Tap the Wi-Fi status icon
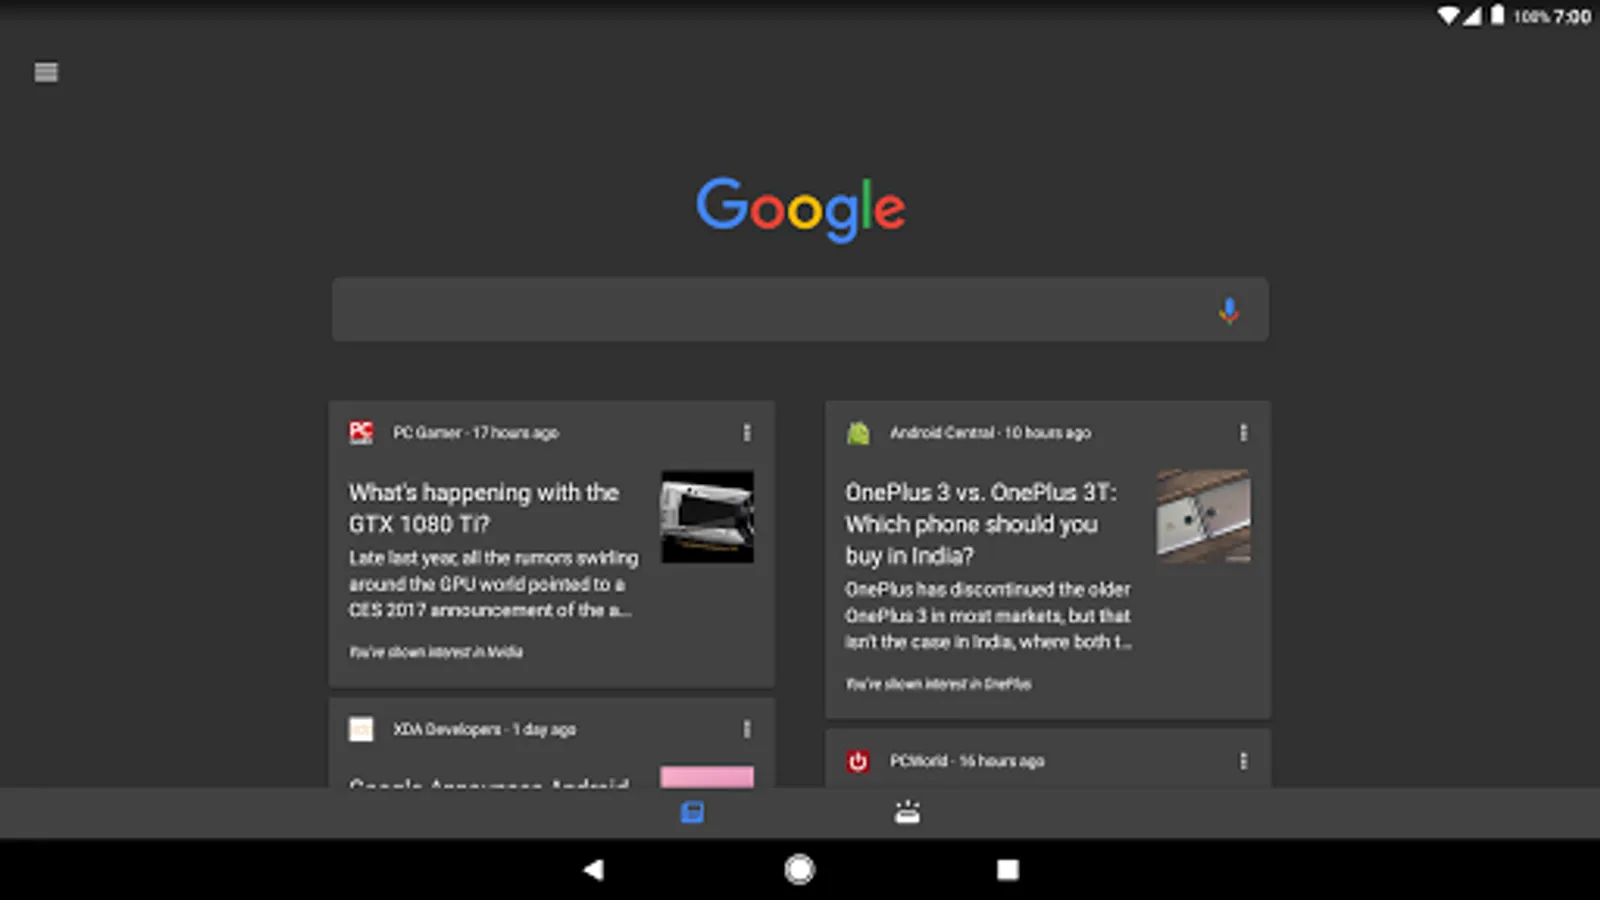1600x900 pixels. (x=1448, y=16)
